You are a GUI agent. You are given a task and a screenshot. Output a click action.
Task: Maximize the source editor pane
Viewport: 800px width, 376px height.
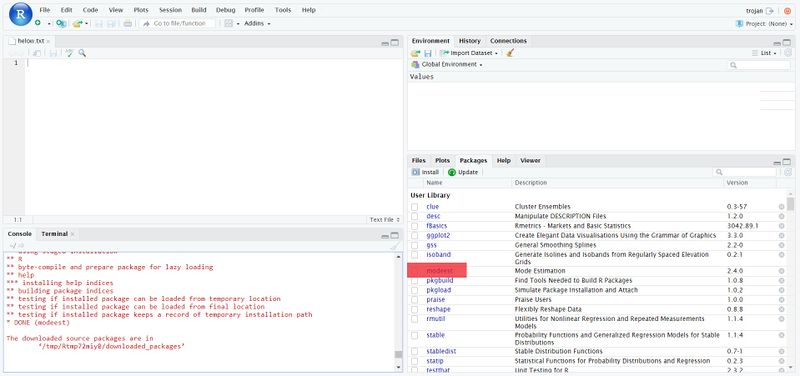(x=395, y=43)
